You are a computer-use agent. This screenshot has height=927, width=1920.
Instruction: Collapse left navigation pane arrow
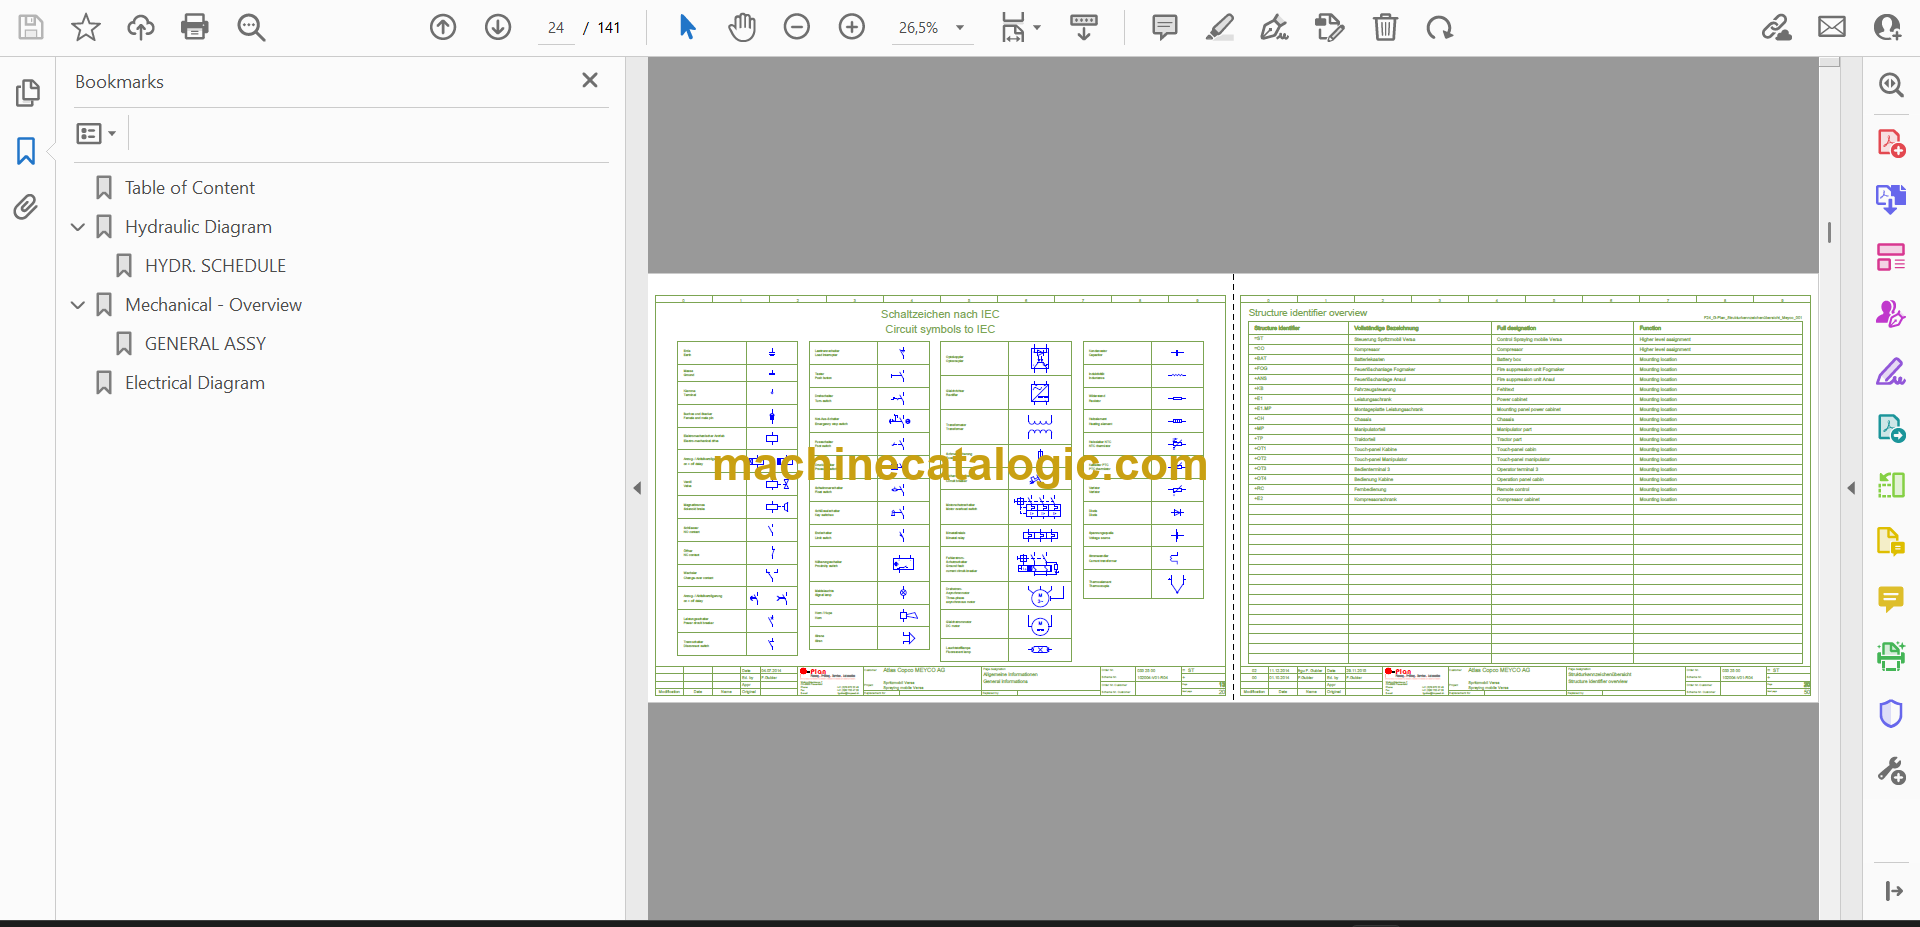click(637, 488)
